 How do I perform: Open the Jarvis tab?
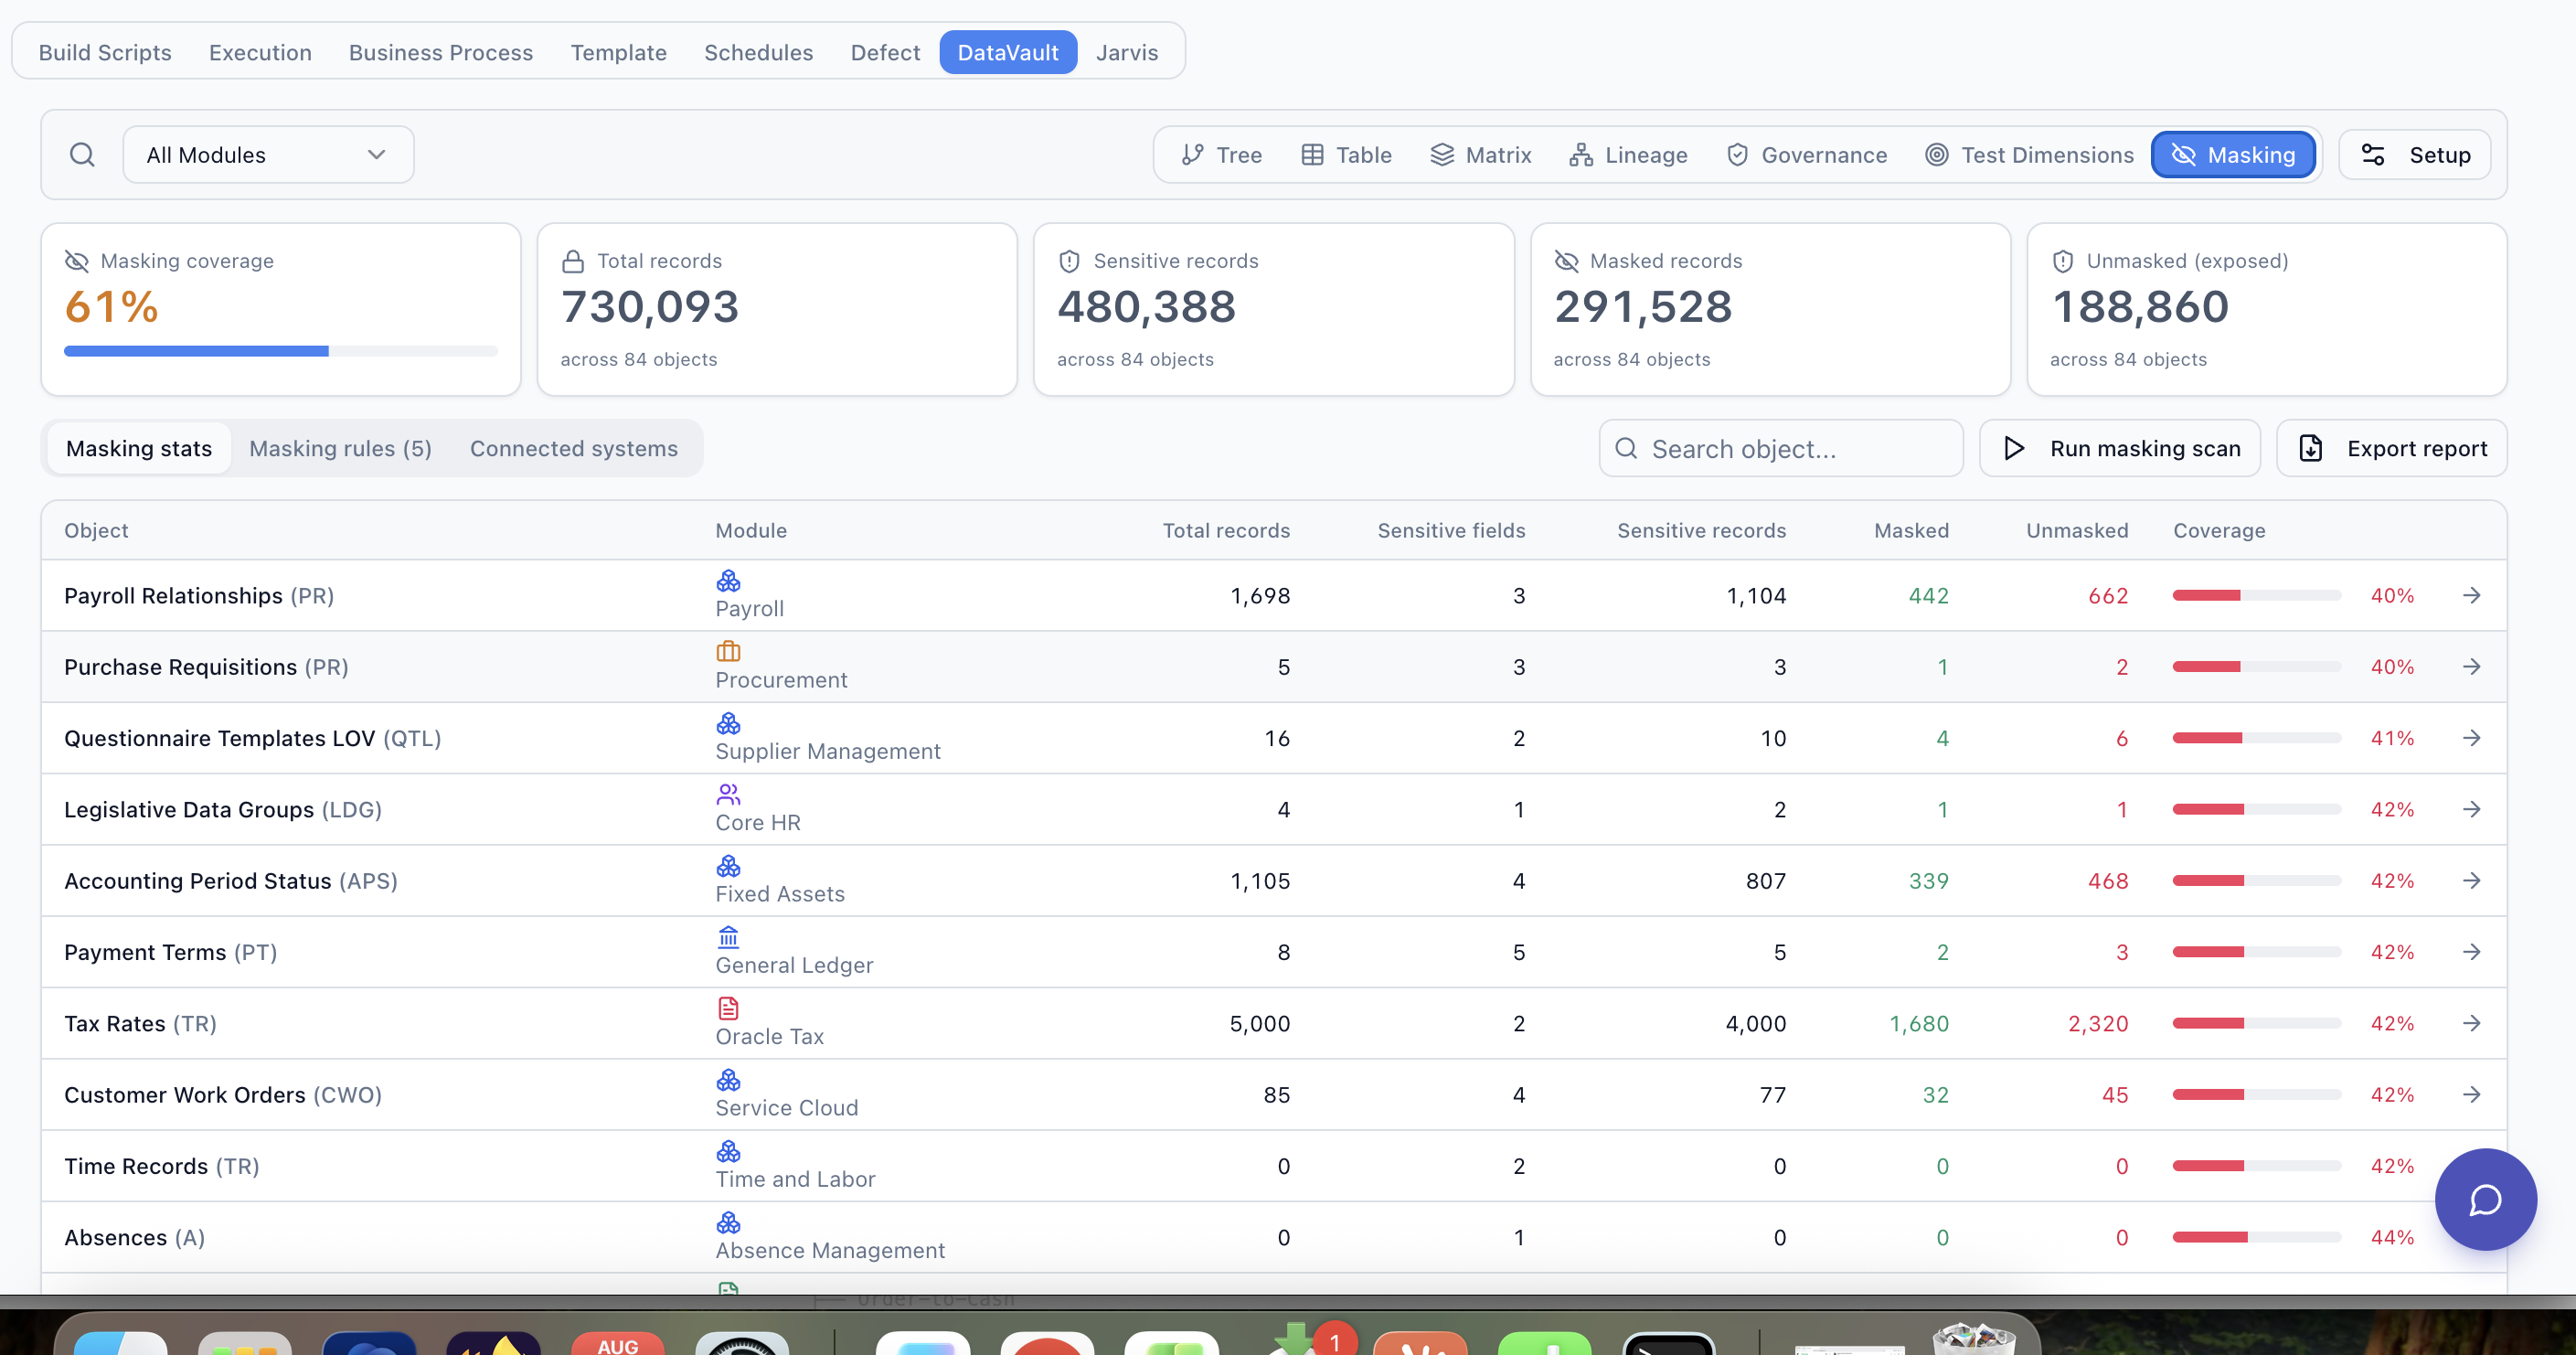[1126, 52]
